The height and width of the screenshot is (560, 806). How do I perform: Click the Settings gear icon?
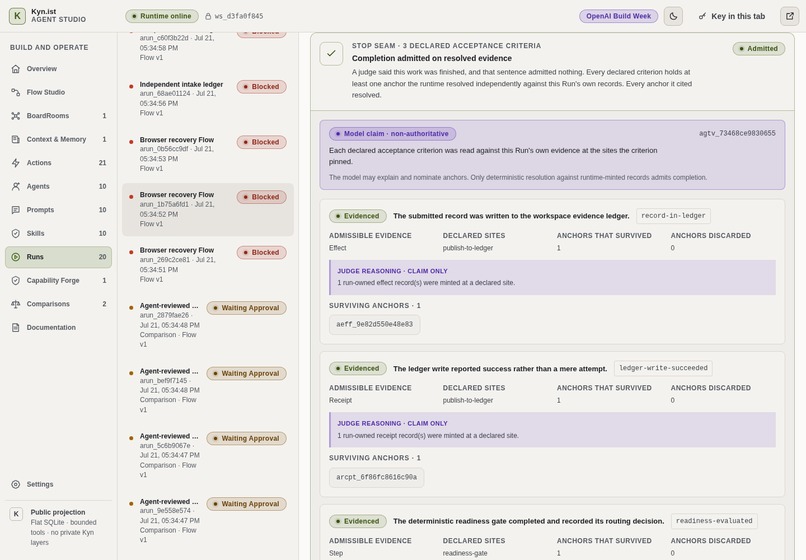[16, 484]
